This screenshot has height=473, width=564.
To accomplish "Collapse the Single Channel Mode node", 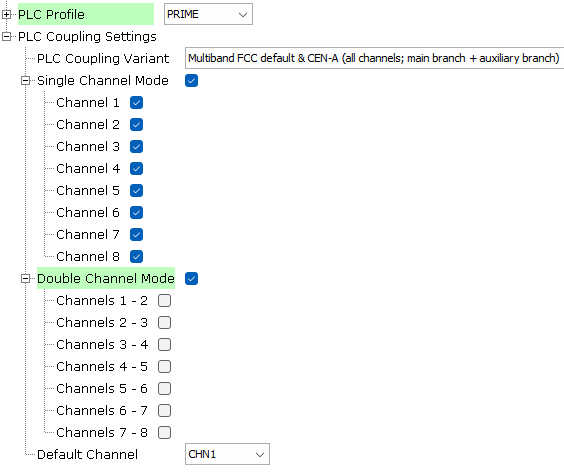I will point(26,81).
